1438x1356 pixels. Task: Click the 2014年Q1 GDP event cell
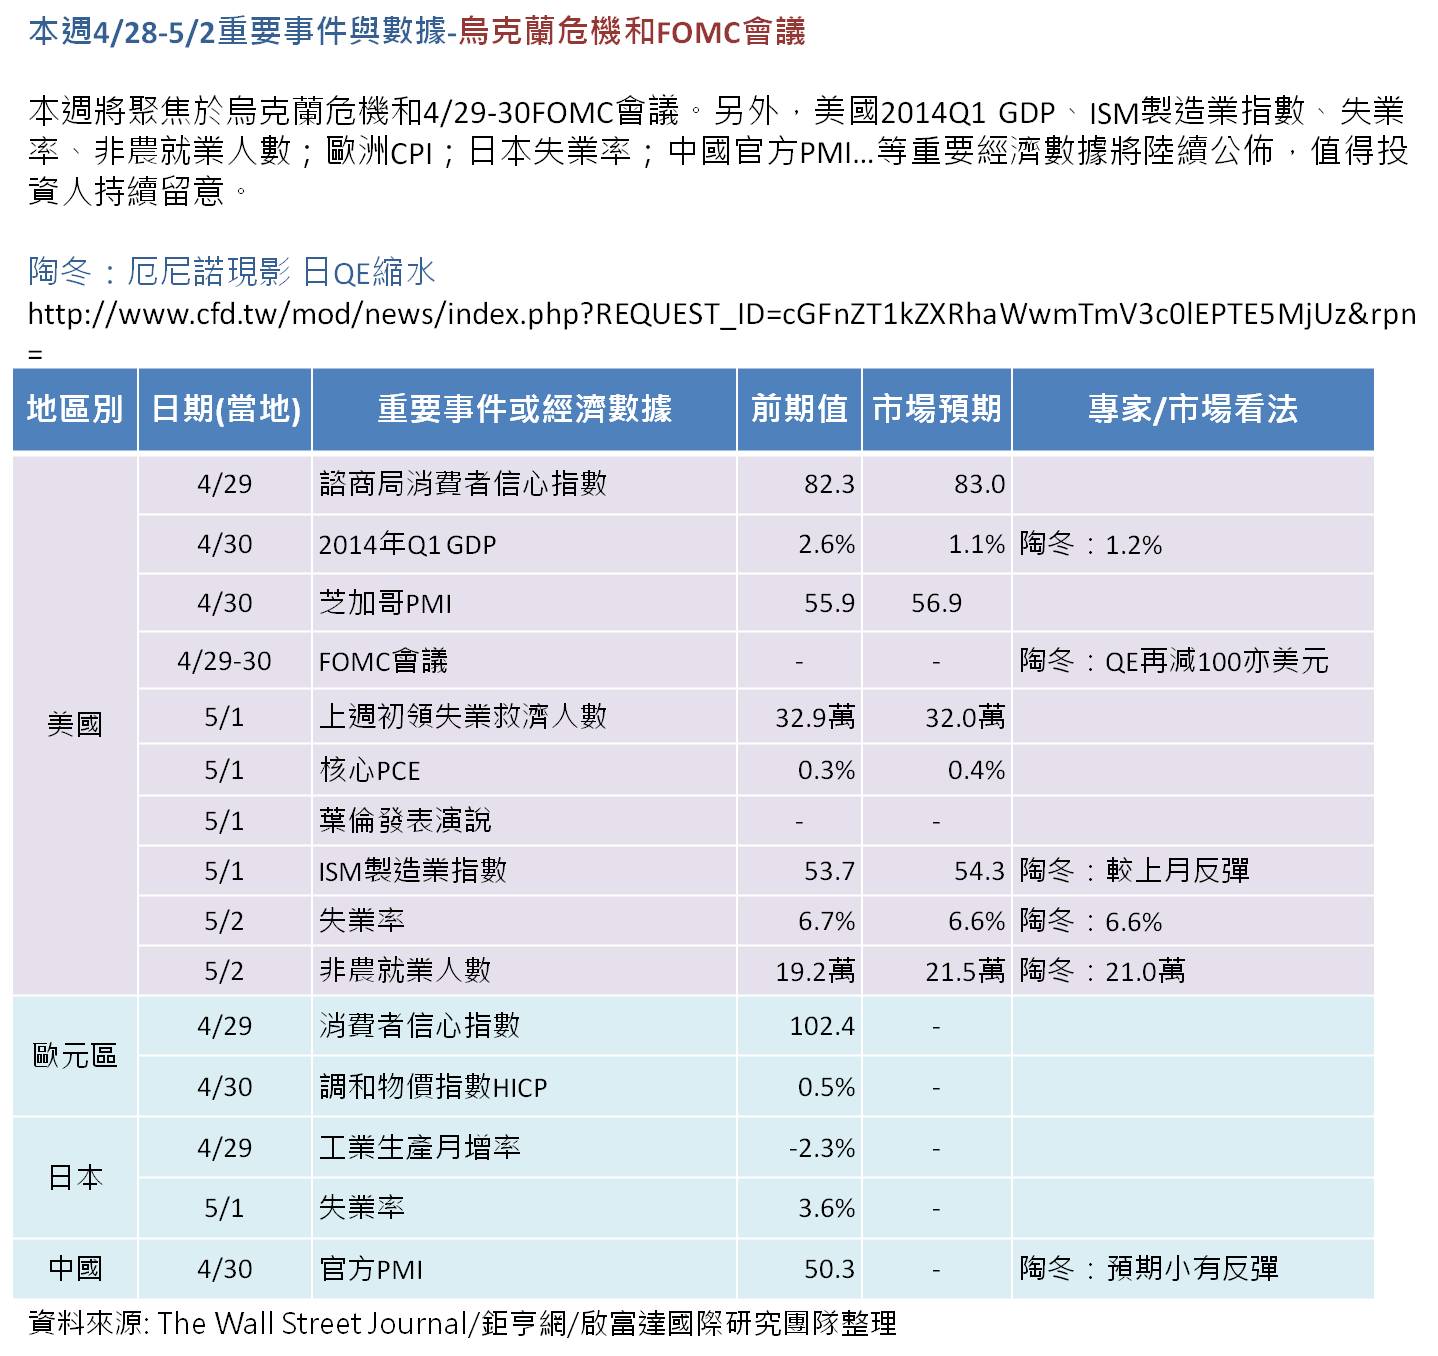[524, 545]
